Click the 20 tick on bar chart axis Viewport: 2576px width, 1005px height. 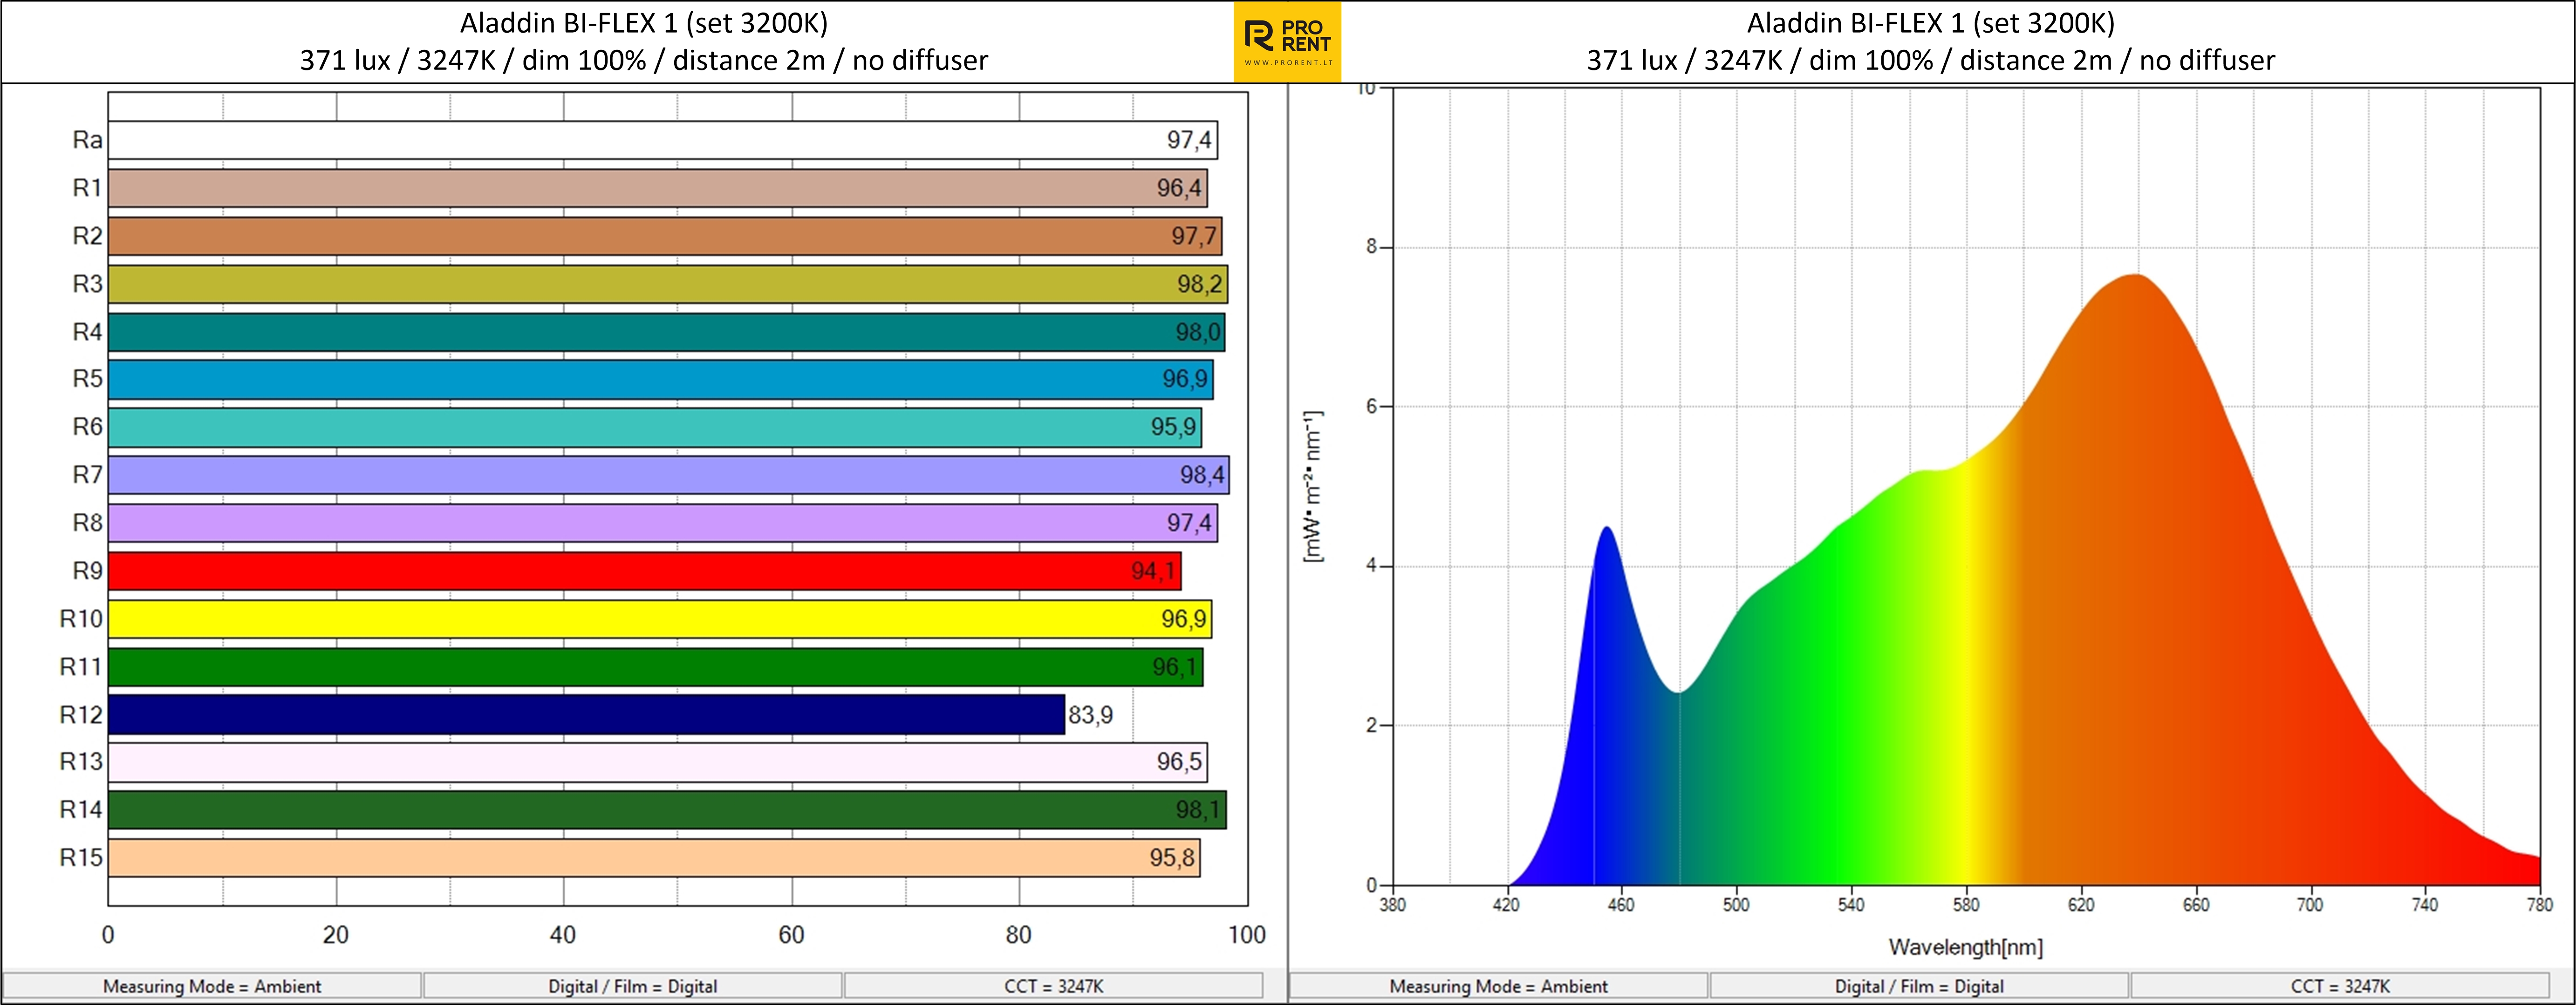pos(336,935)
